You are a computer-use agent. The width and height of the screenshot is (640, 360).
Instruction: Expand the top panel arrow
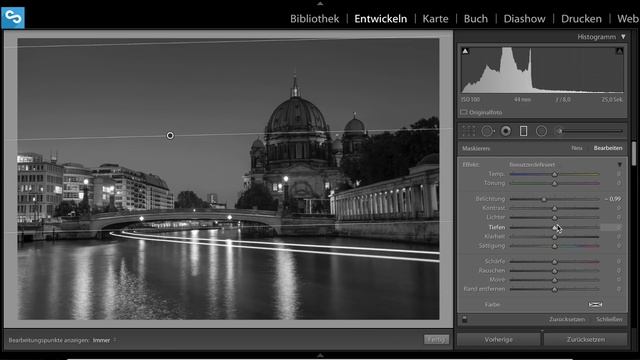[x=320, y=3]
